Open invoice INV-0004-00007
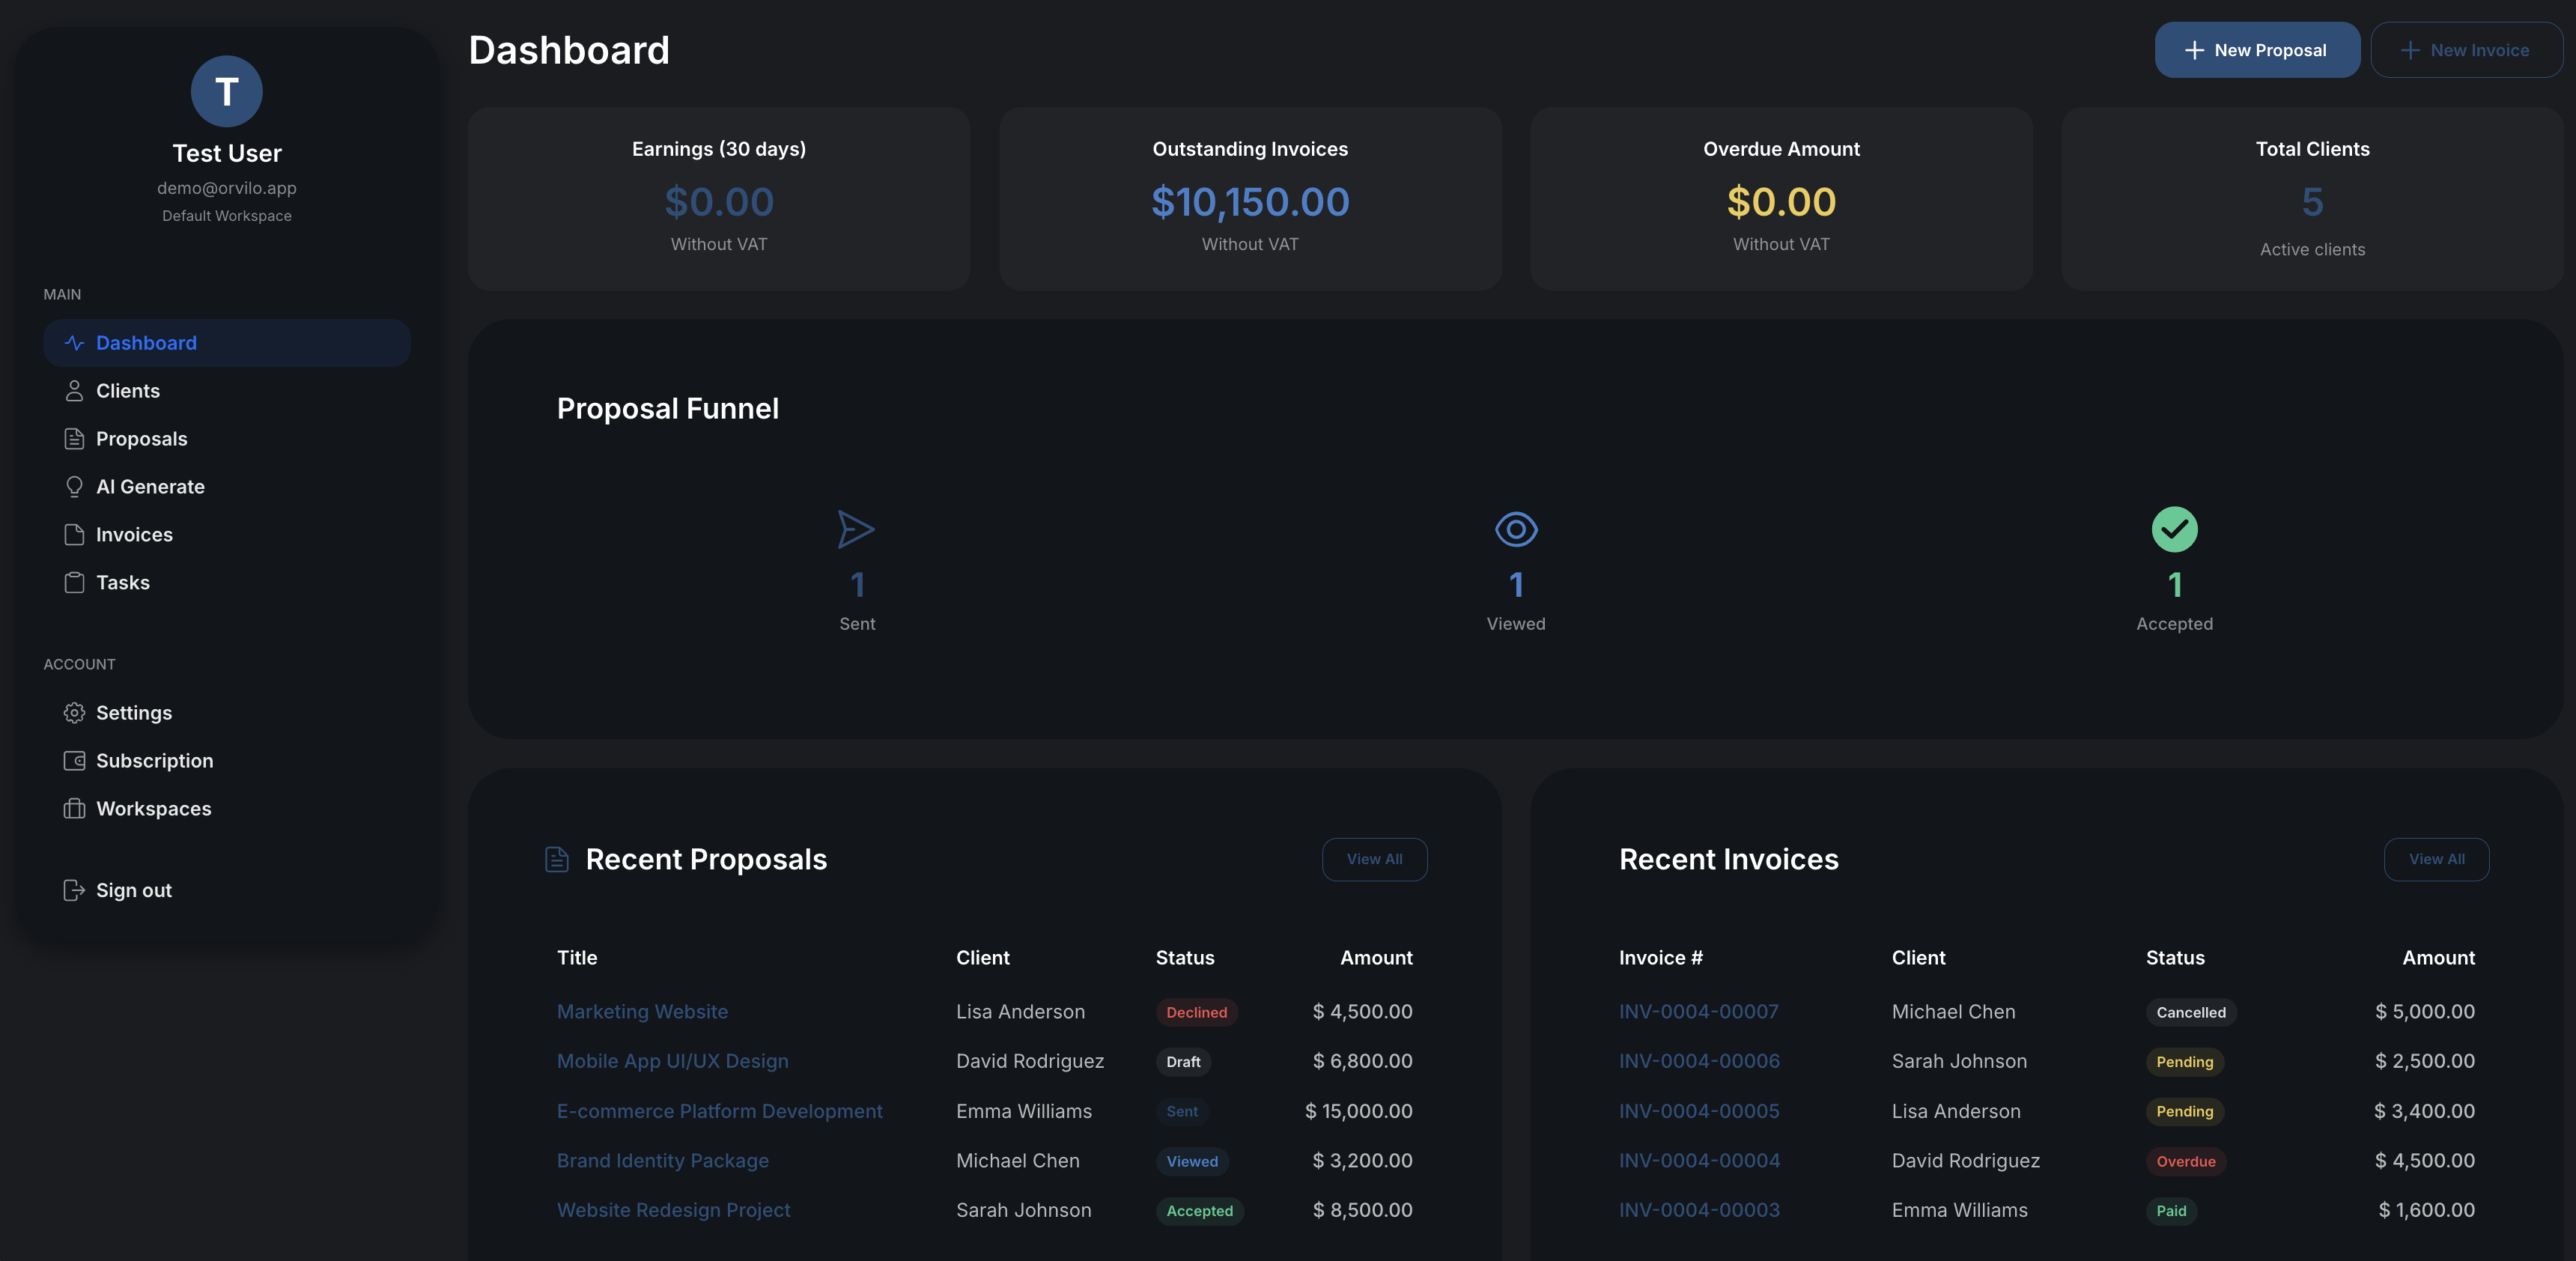 pos(1698,1011)
